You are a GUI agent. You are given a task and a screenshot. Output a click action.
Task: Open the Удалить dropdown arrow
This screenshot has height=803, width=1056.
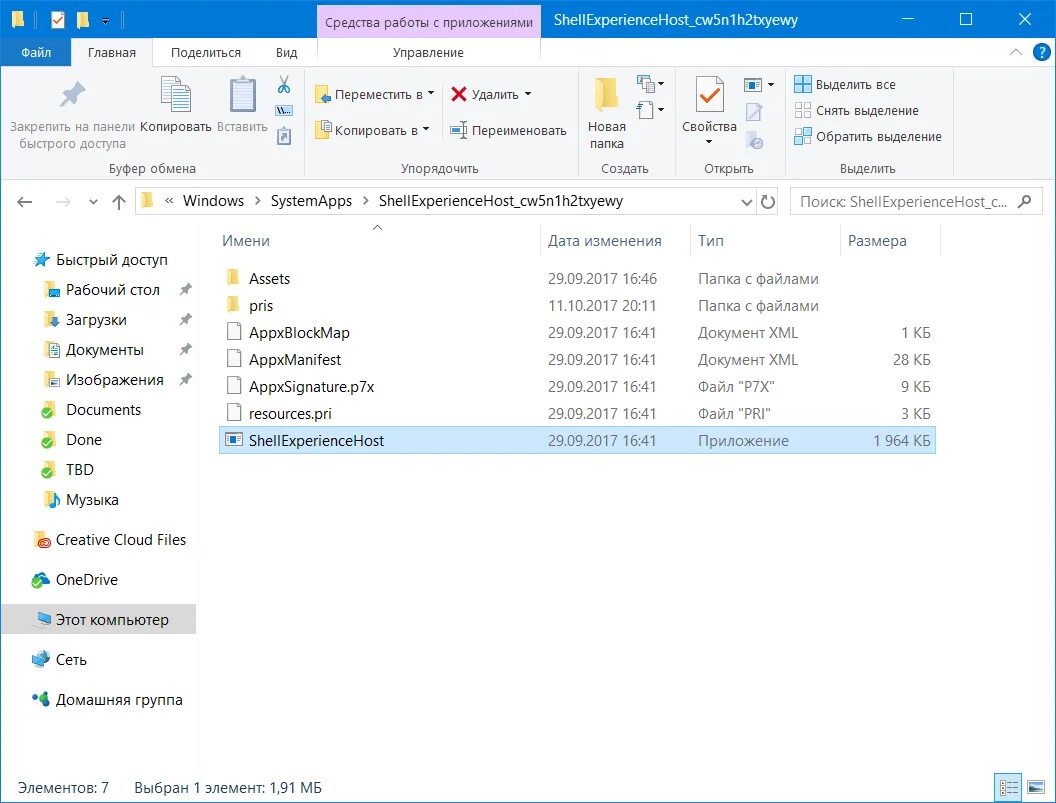click(527, 94)
